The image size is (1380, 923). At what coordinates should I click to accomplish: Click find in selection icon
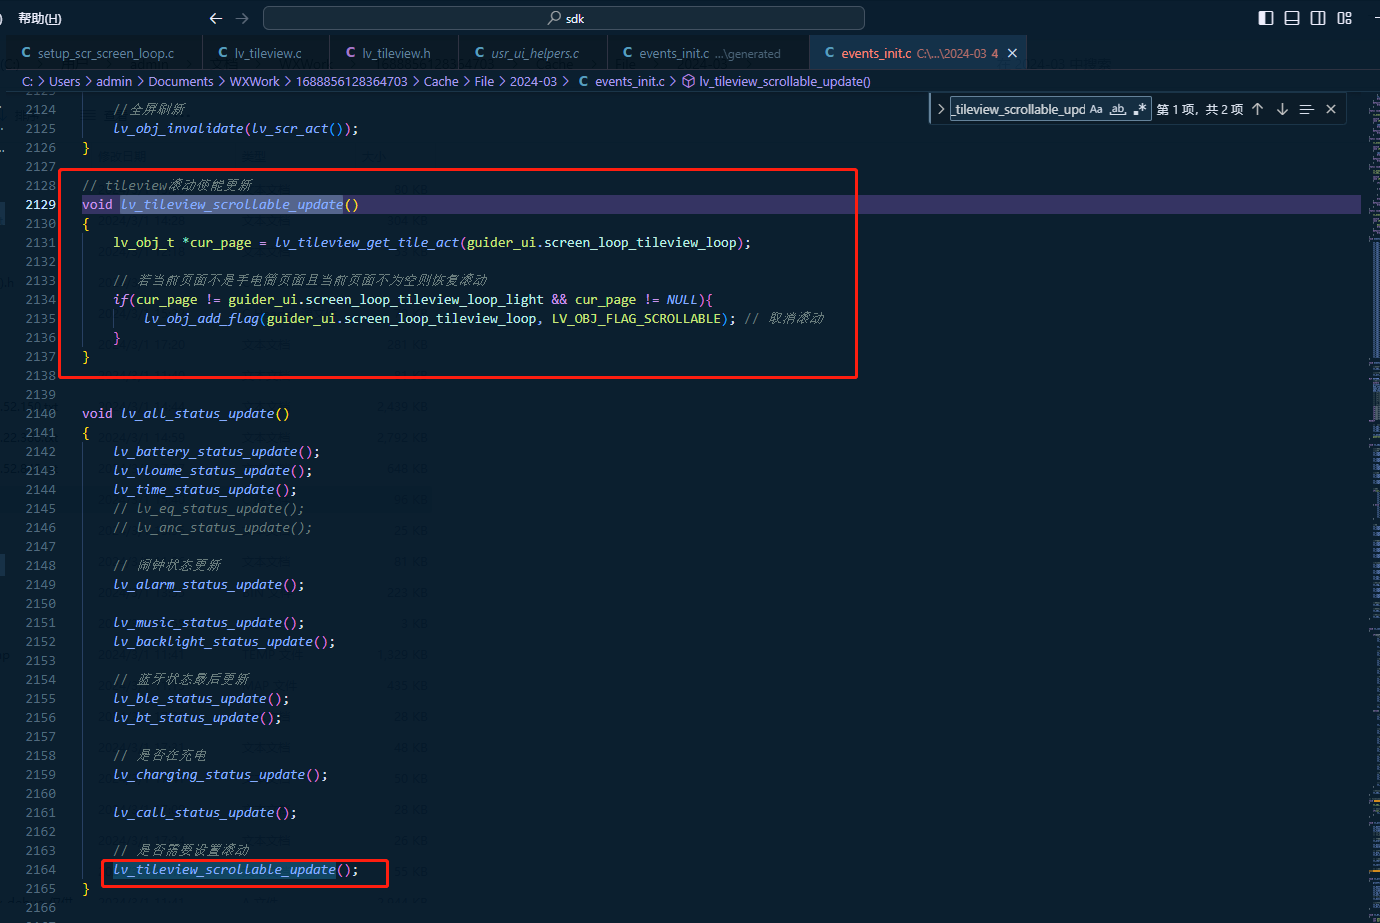[1306, 109]
